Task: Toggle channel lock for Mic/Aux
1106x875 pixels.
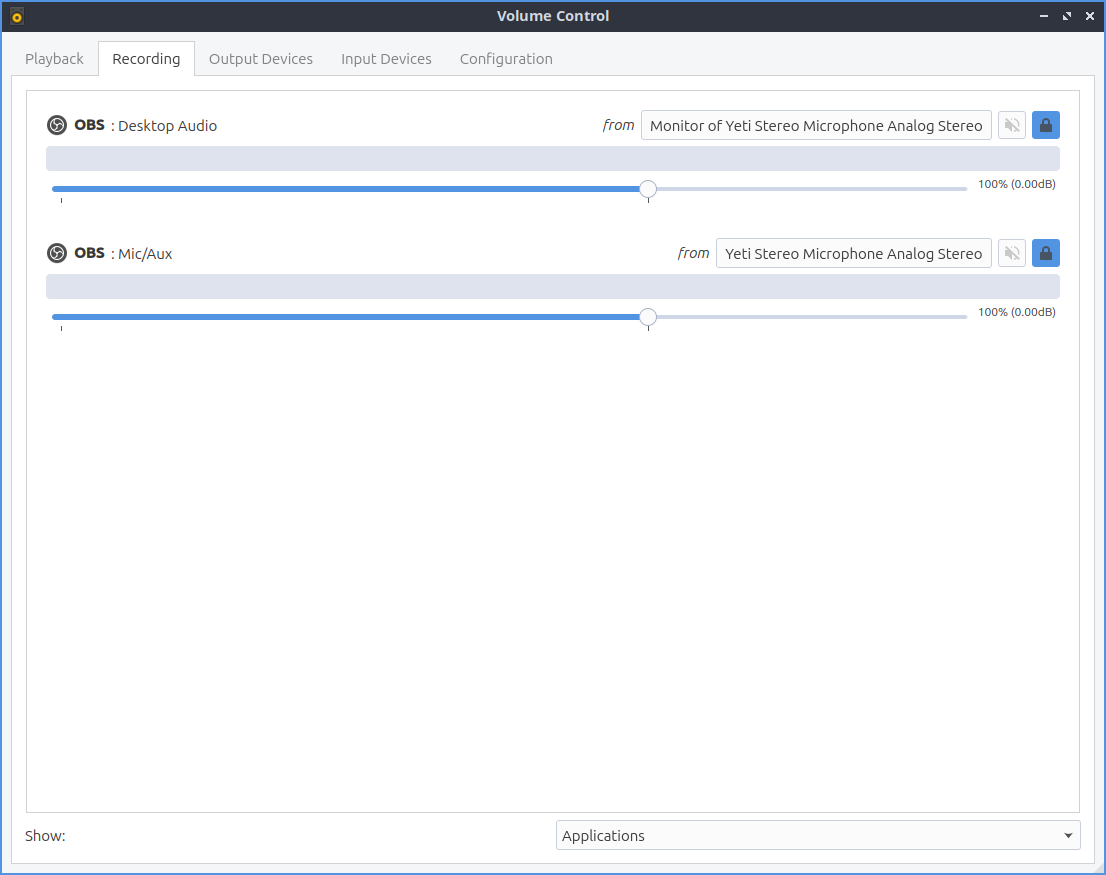Action: tap(1046, 253)
